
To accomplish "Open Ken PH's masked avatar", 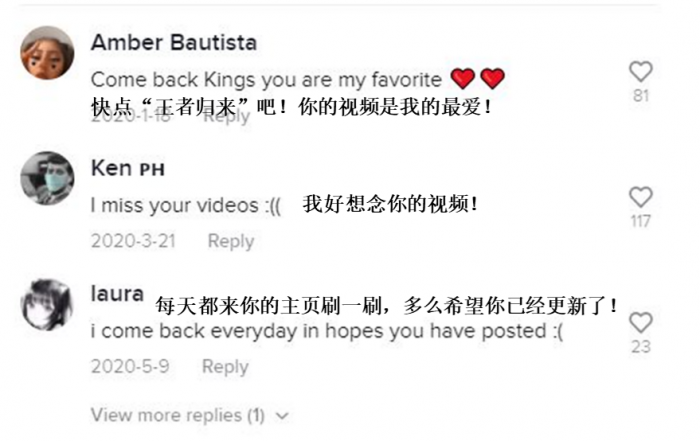I will [47, 178].
